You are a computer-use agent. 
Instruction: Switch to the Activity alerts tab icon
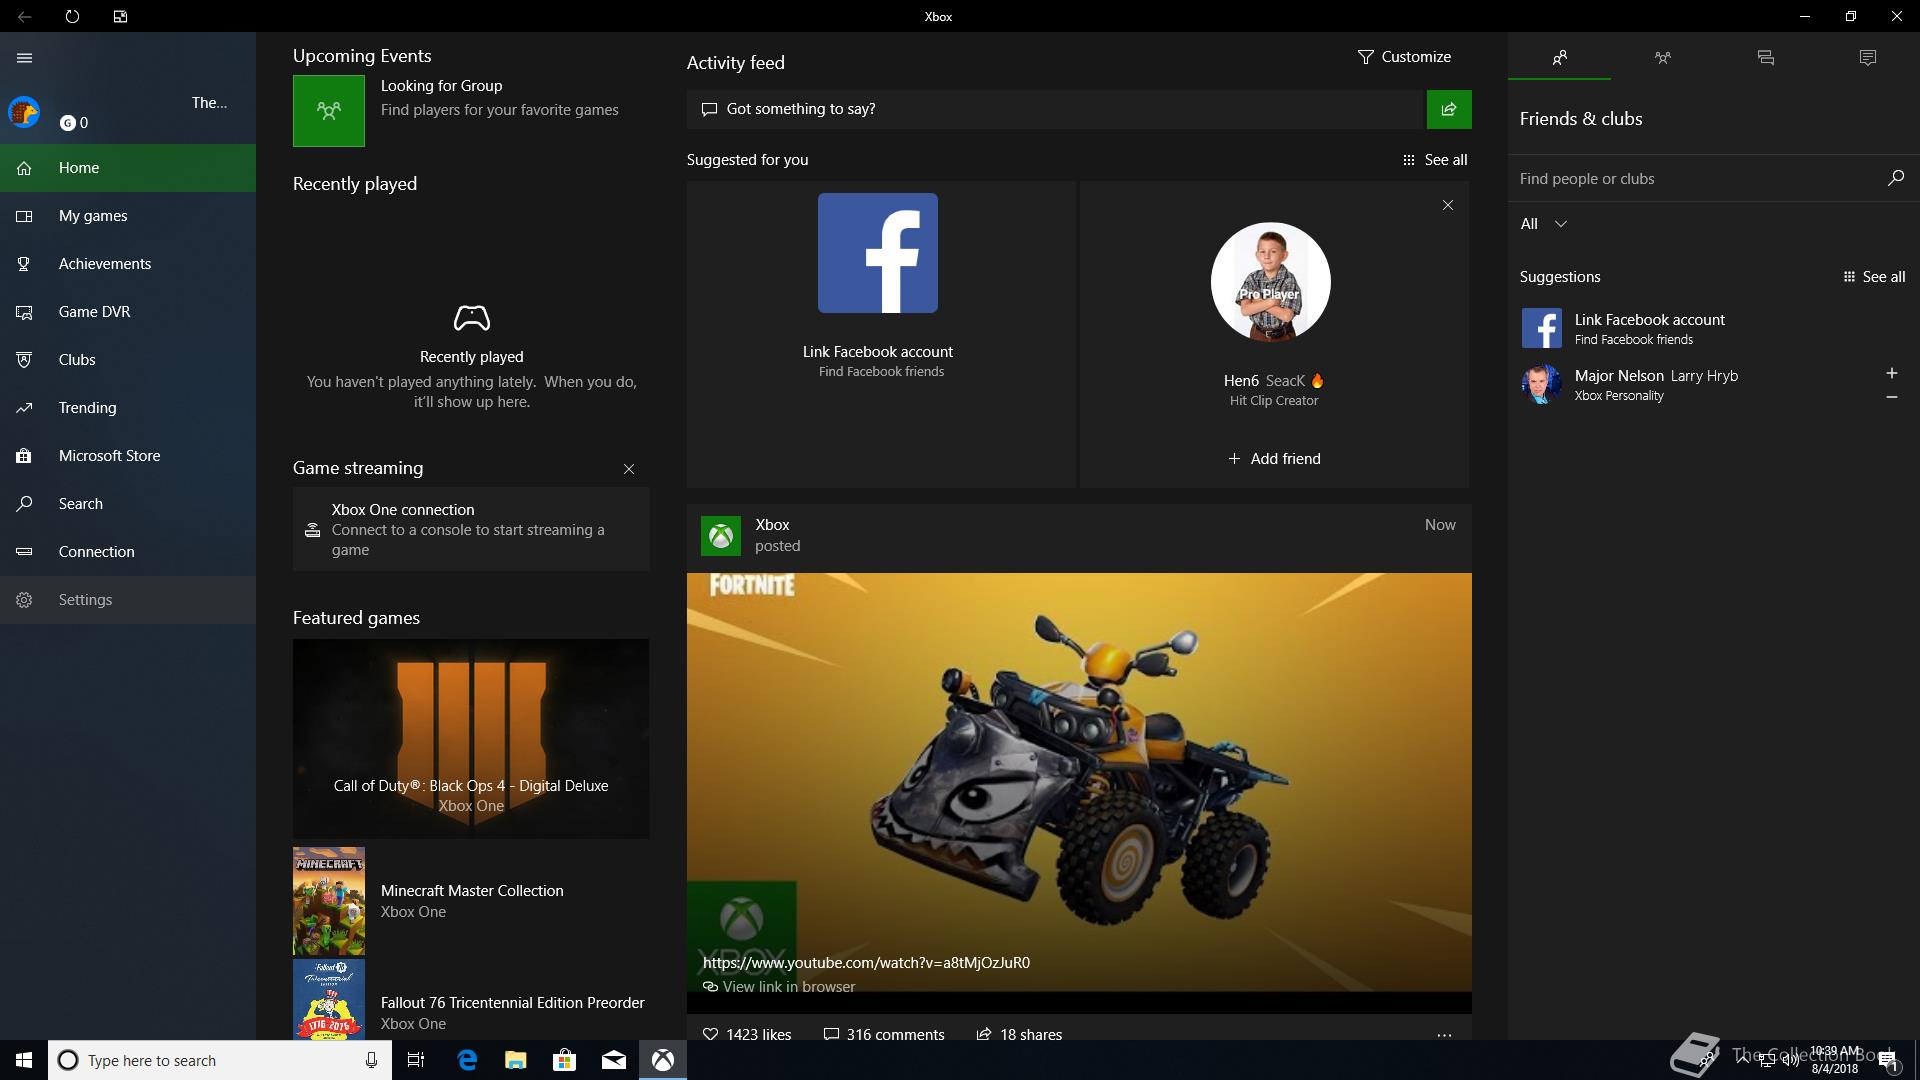click(1868, 58)
